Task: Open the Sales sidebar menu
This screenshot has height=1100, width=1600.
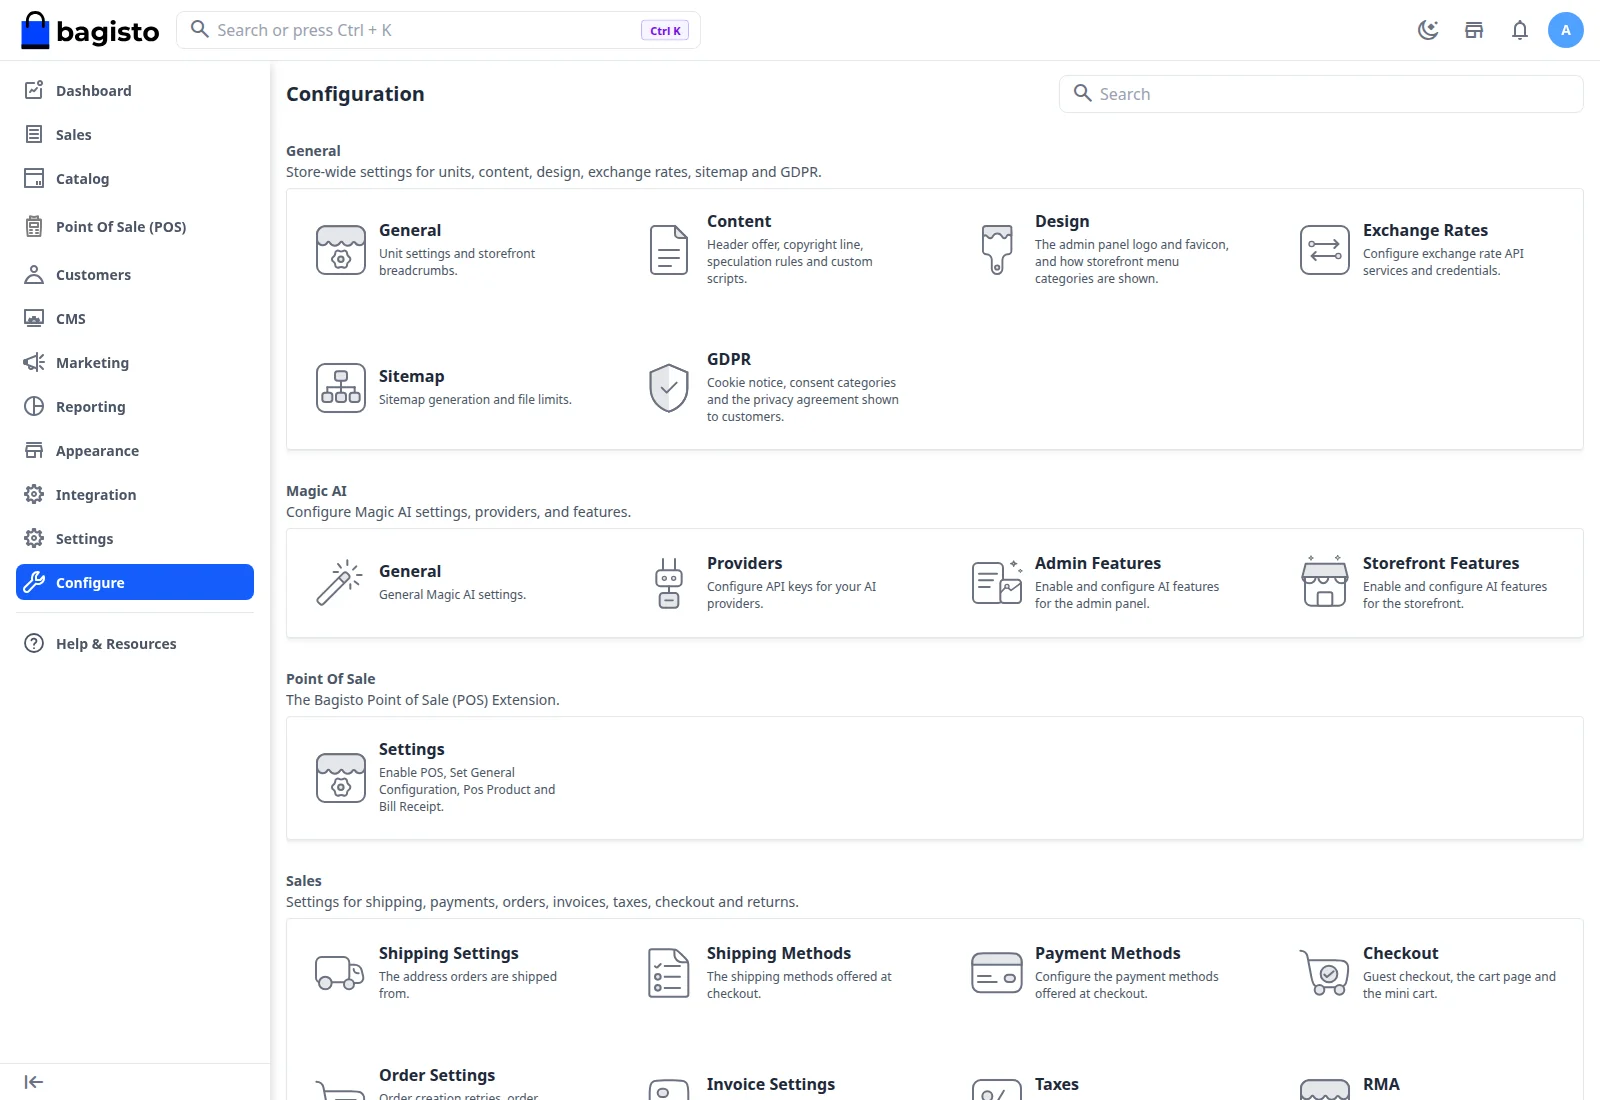Action: pos(135,134)
